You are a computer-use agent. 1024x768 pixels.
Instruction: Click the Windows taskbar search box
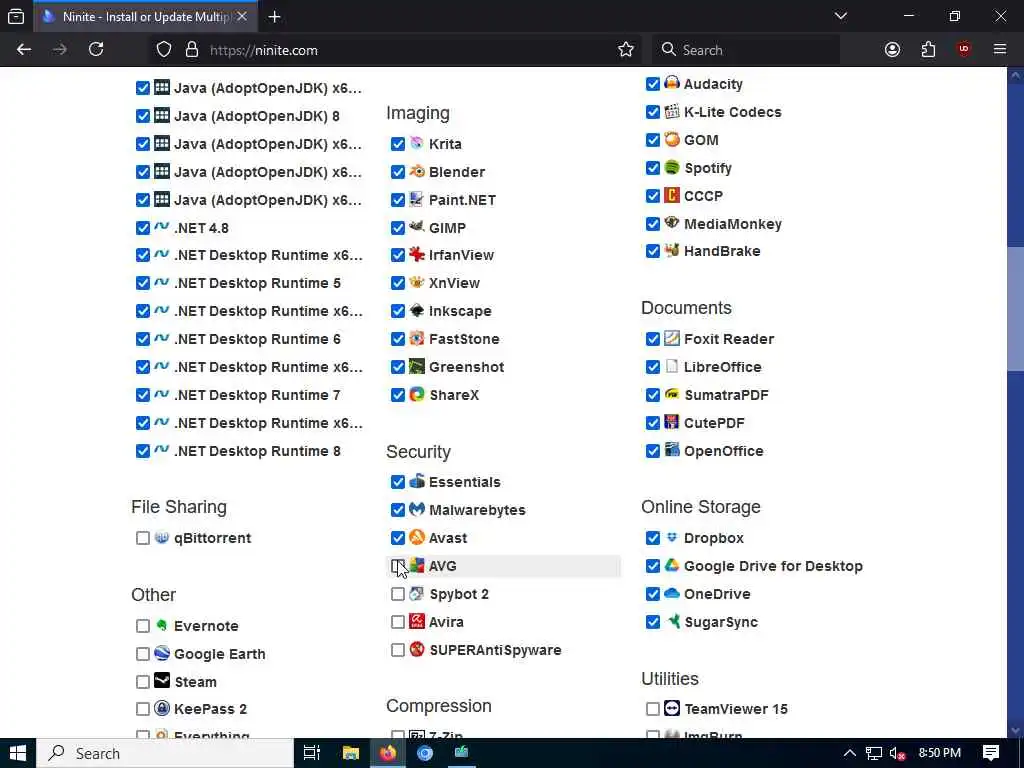click(x=165, y=753)
